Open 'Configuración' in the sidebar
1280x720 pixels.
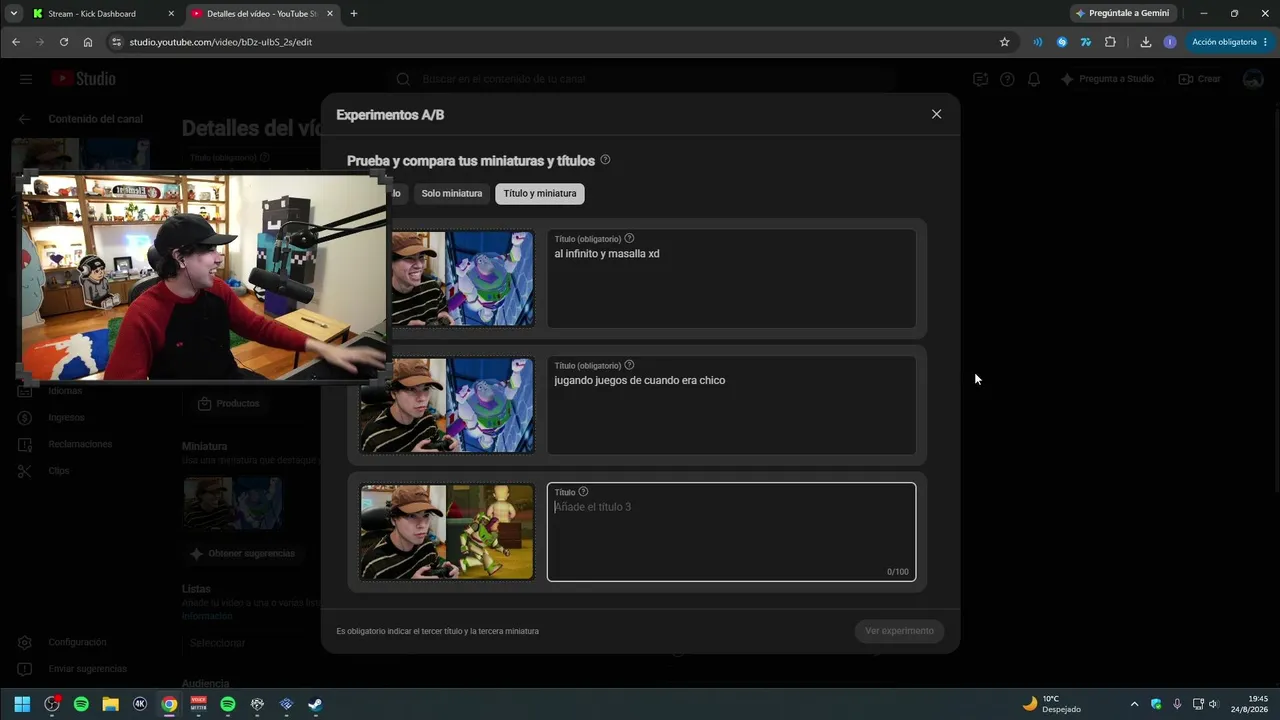tap(77, 642)
